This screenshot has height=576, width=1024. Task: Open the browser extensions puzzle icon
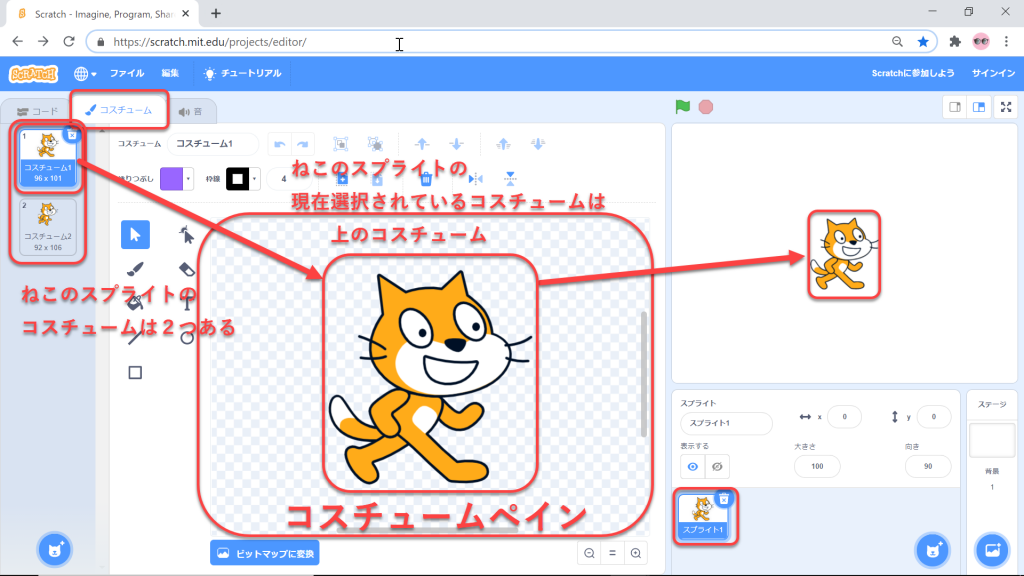(x=955, y=42)
